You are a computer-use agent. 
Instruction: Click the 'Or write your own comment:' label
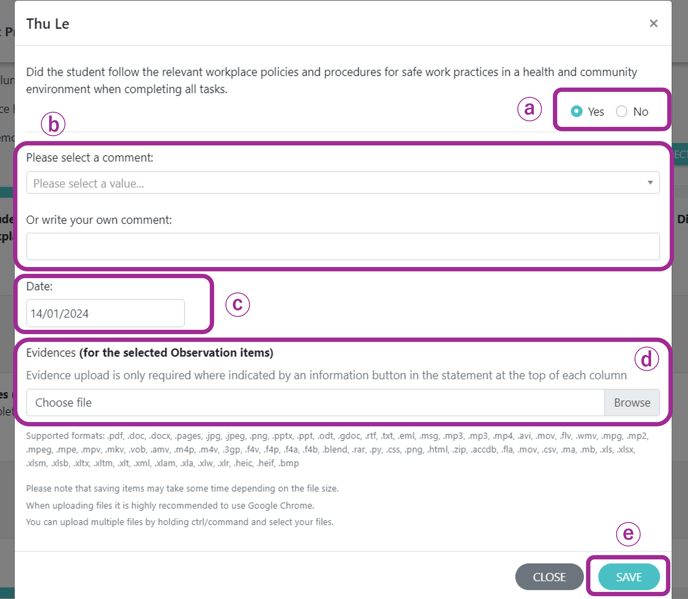point(99,219)
